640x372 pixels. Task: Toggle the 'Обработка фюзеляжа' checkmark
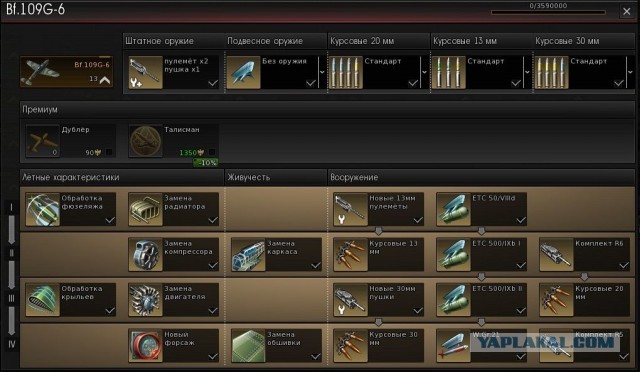tap(110, 221)
